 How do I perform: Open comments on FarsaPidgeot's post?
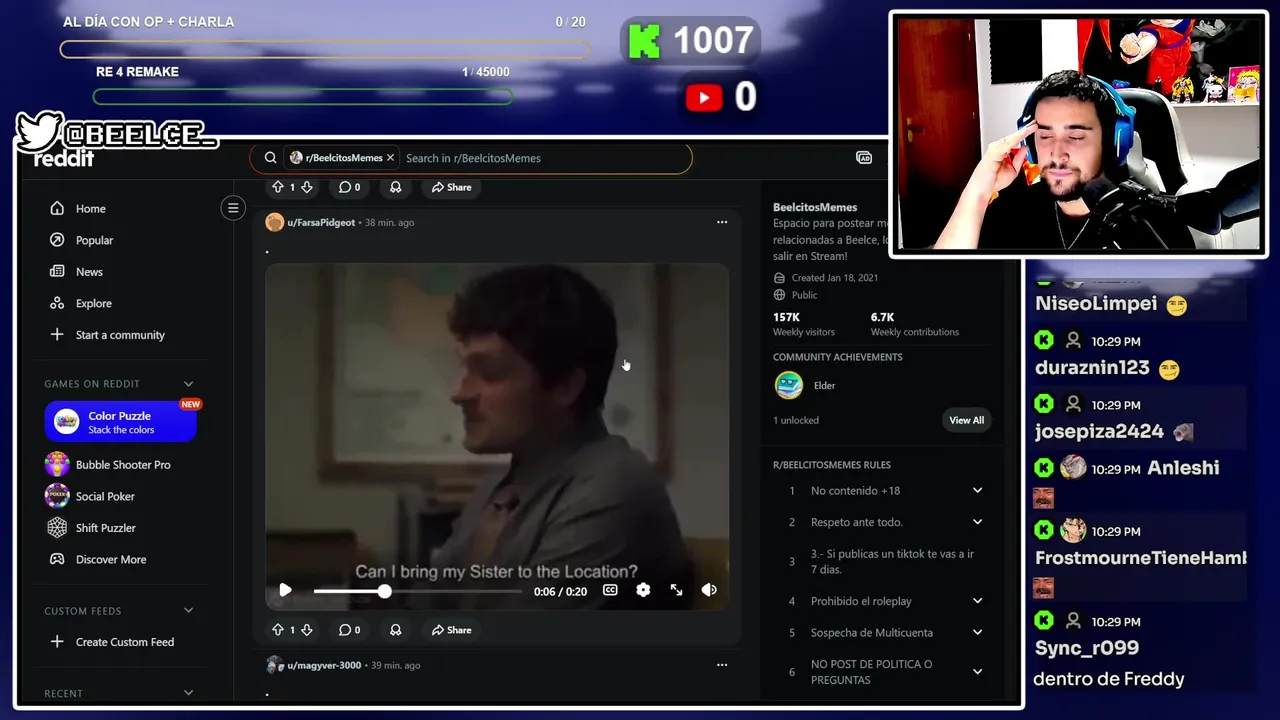click(349, 630)
